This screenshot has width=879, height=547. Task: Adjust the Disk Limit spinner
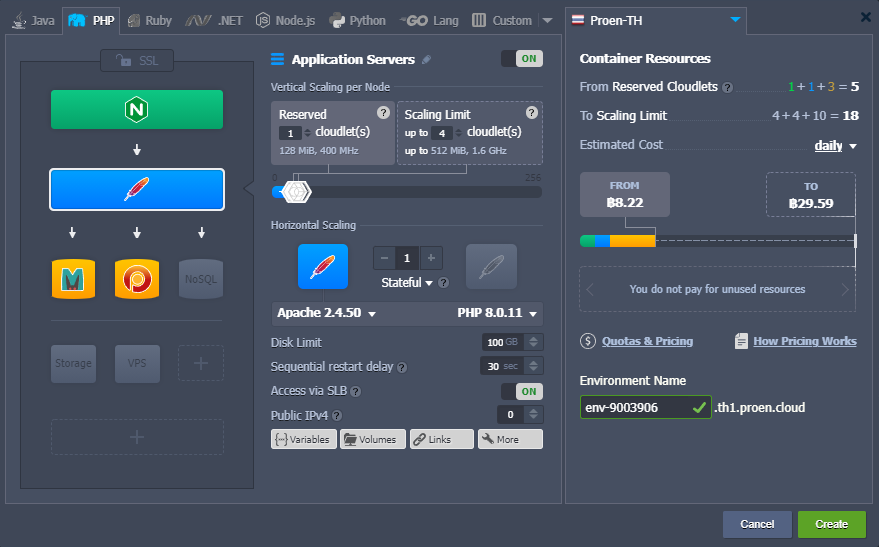pyautogui.click(x=534, y=342)
